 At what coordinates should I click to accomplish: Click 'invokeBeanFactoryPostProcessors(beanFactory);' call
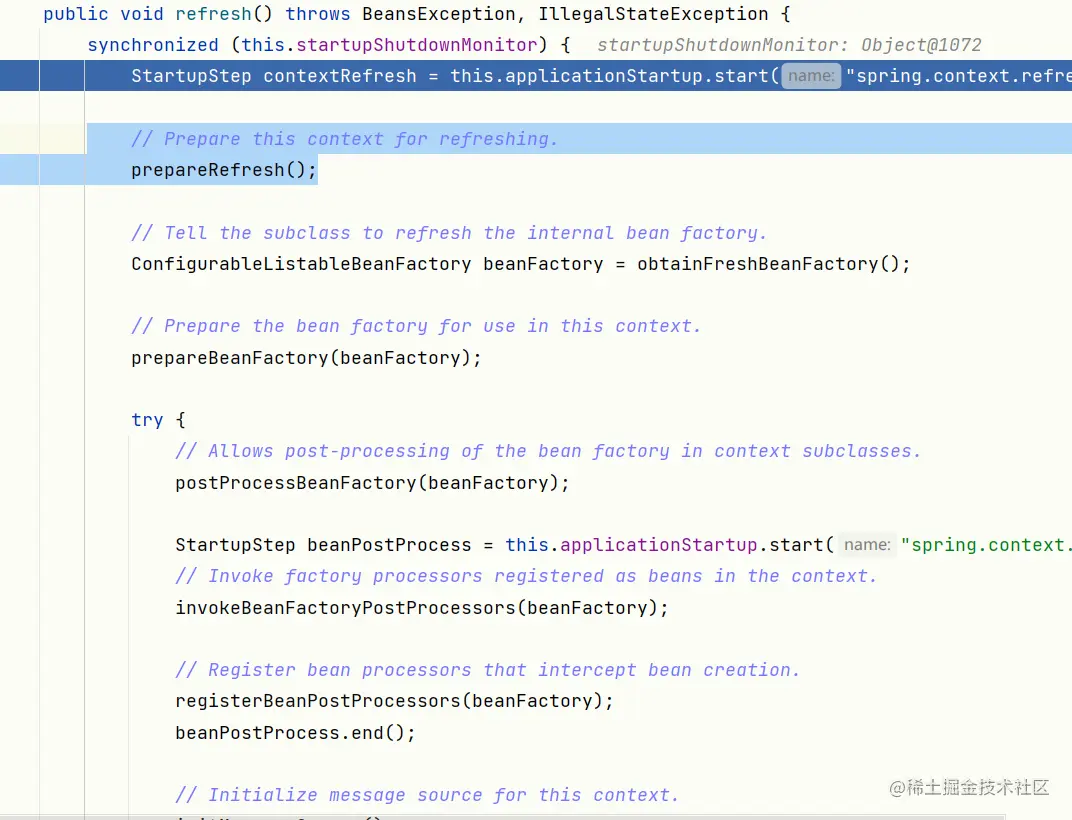pyautogui.click(x=422, y=608)
